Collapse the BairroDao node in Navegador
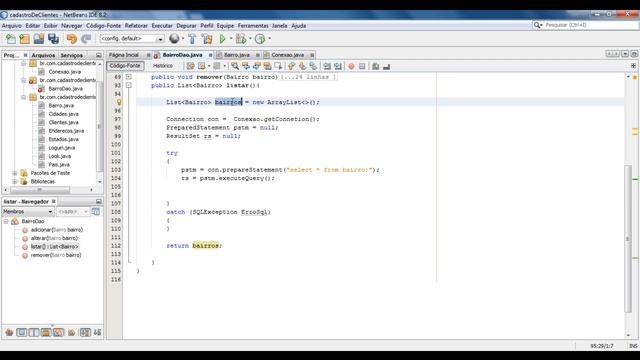This screenshot has width=640, height=360. click(x=6, y=221)
